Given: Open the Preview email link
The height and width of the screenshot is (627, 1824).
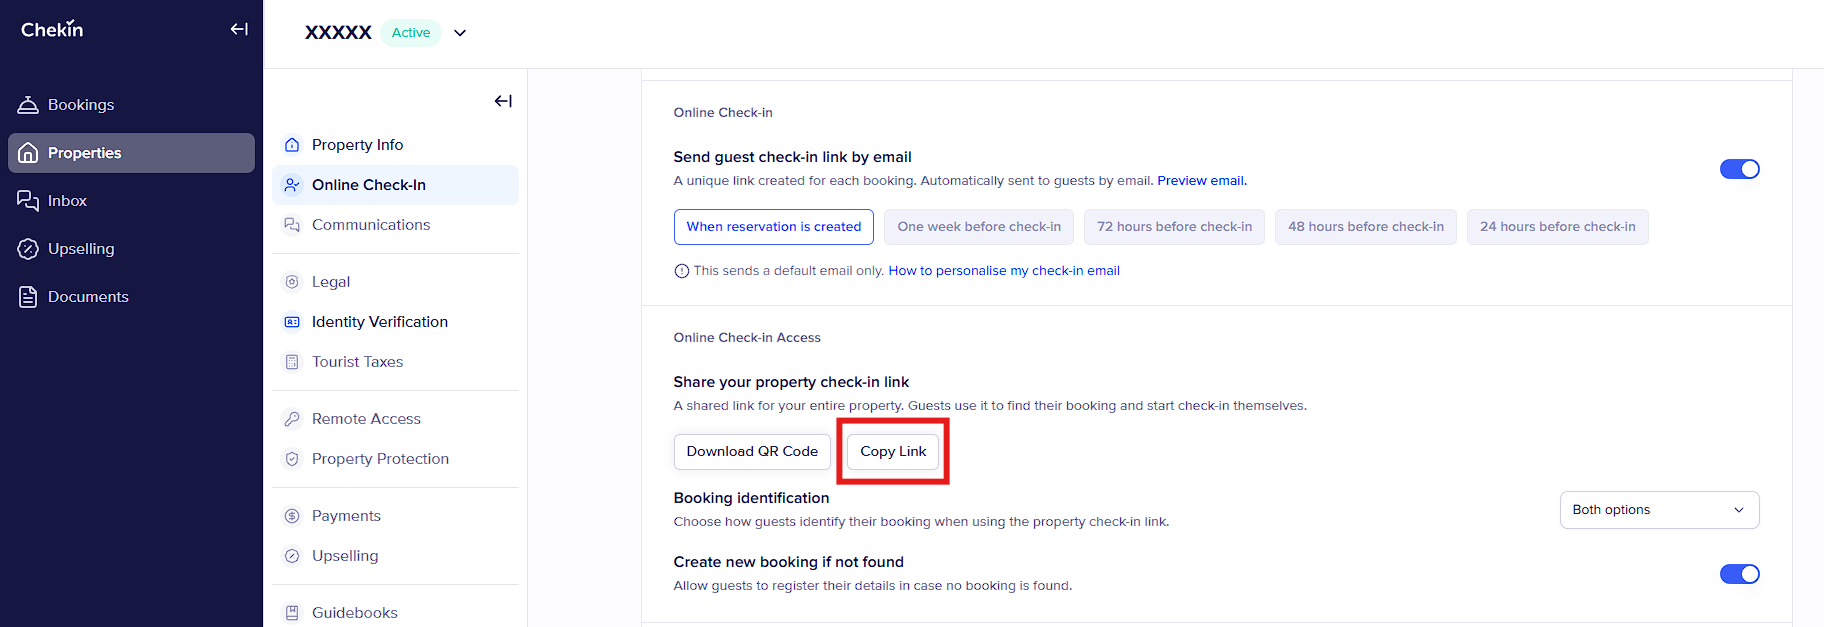Looking at the screenshot, I should [1201, 181].
